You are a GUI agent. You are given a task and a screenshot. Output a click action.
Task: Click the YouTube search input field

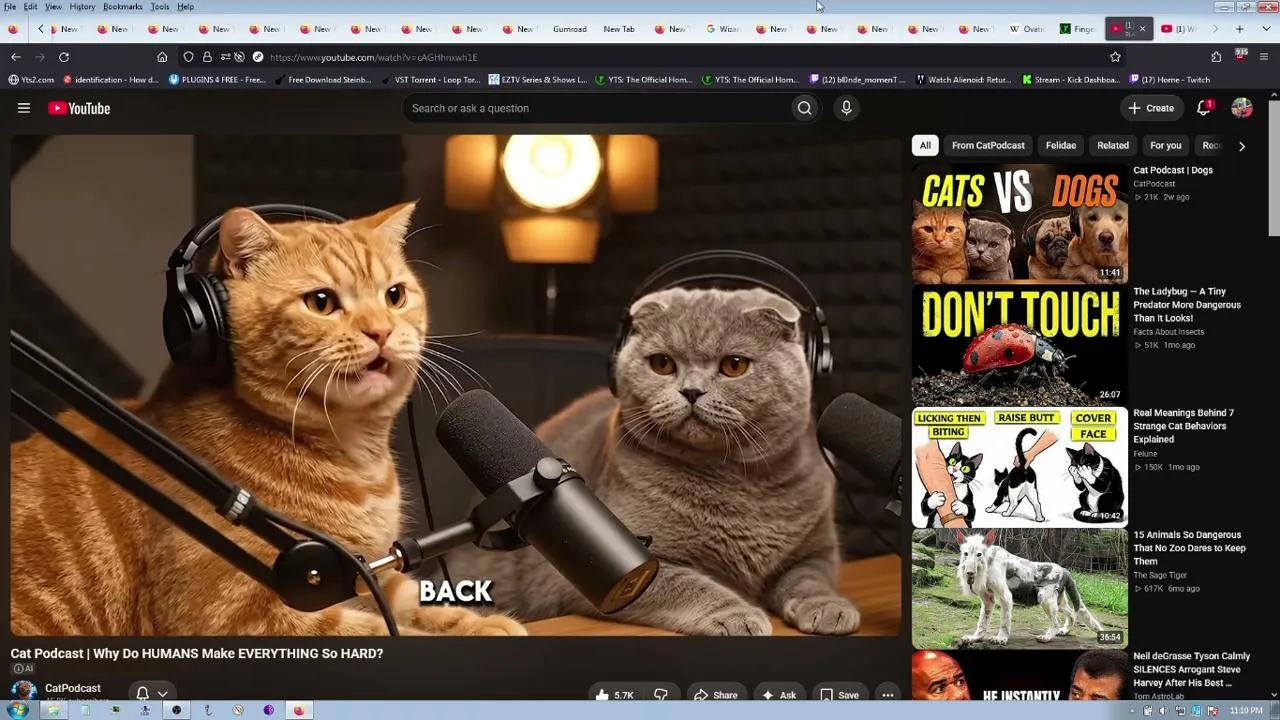(x=595, y=108)
